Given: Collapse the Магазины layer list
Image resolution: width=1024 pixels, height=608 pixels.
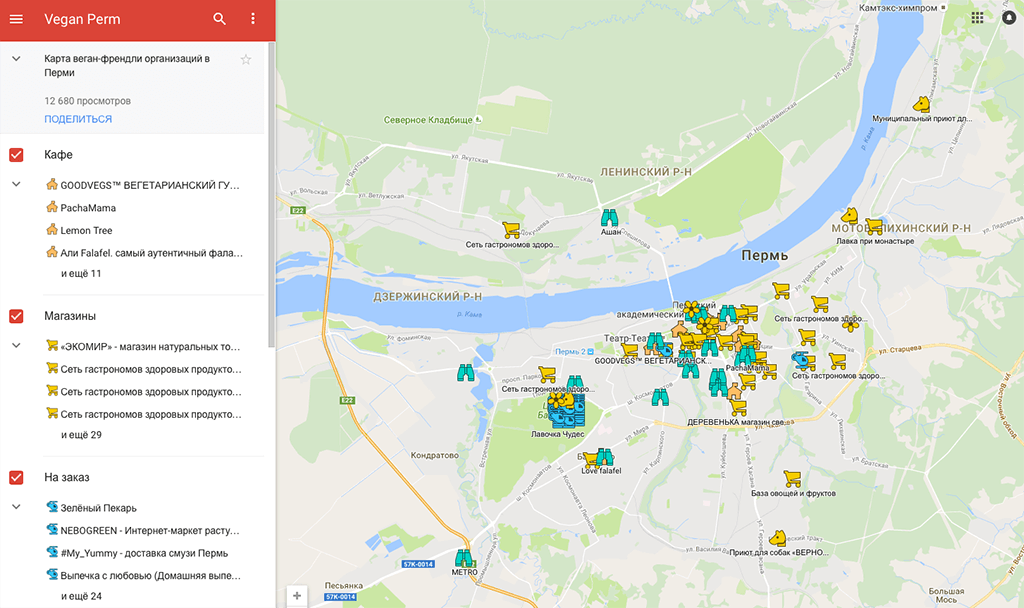Looking at the screenshot, I should [16, 346].
